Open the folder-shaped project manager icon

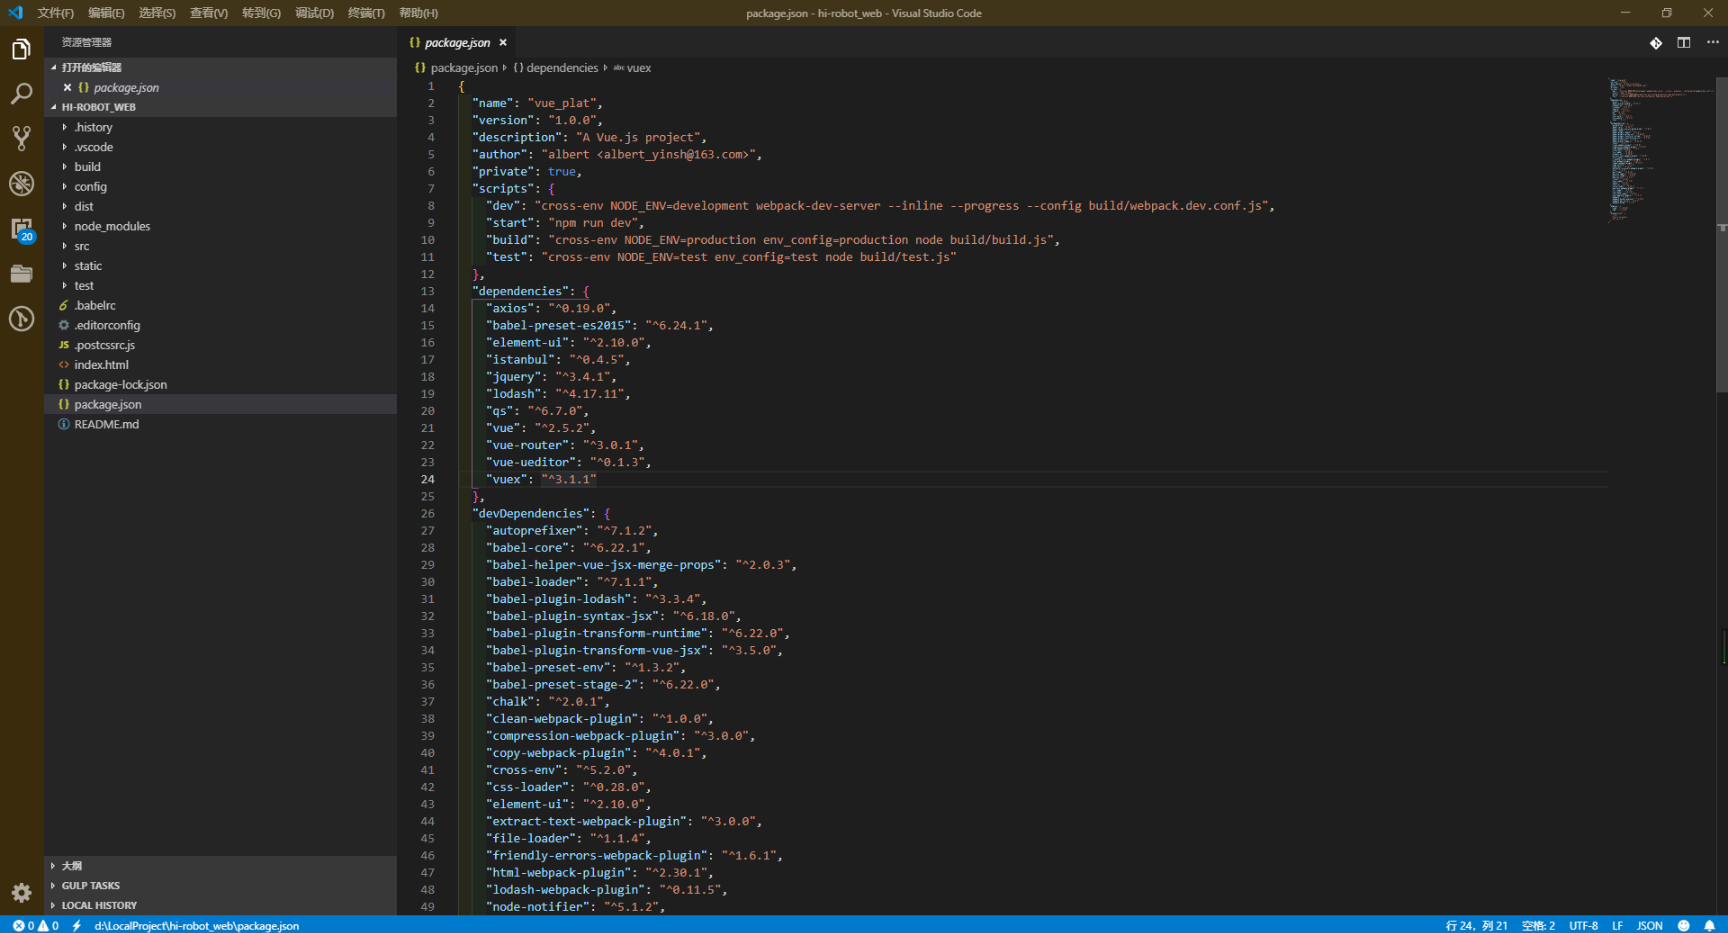(21, 274)
